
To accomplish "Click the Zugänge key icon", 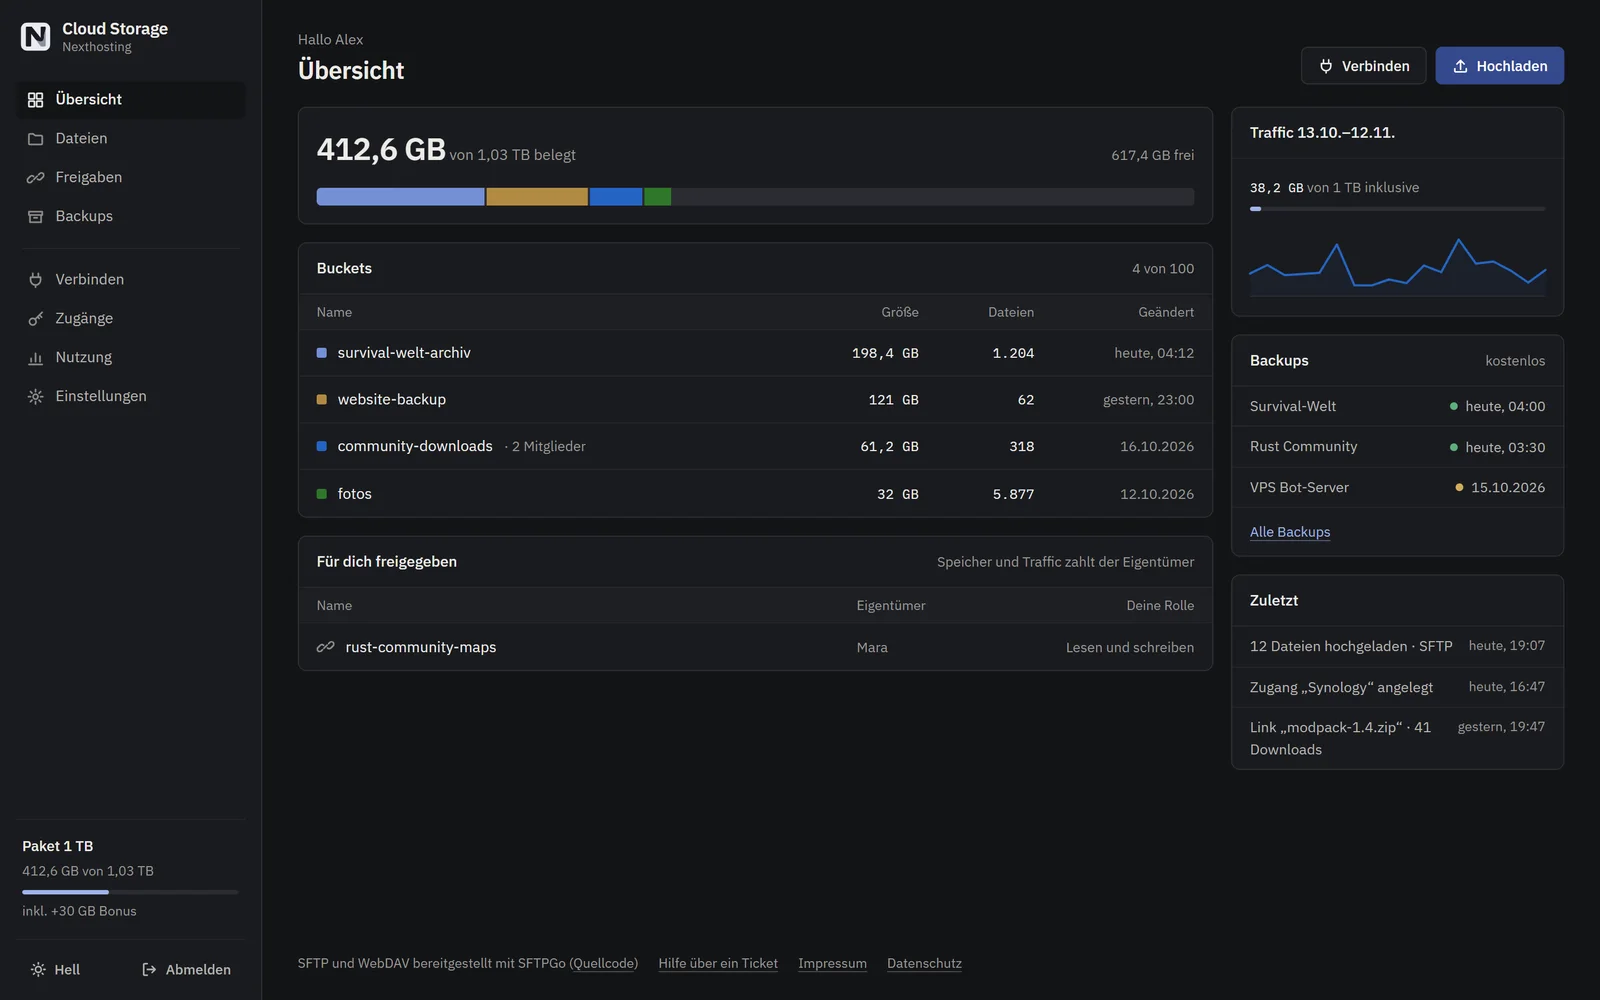I will click(x=35, y=319).
